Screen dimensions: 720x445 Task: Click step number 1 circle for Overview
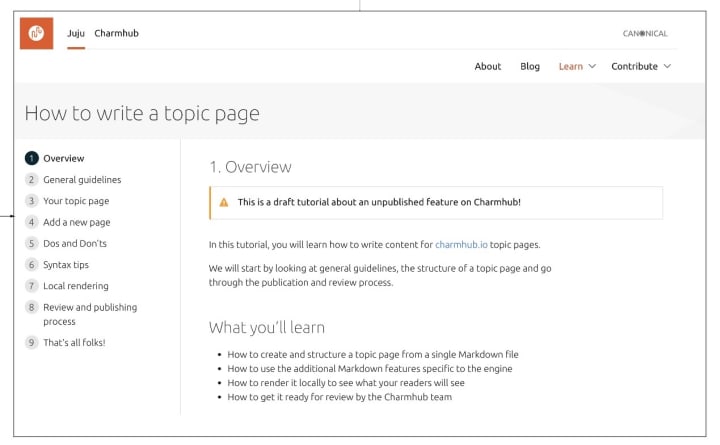click(31, 158)
